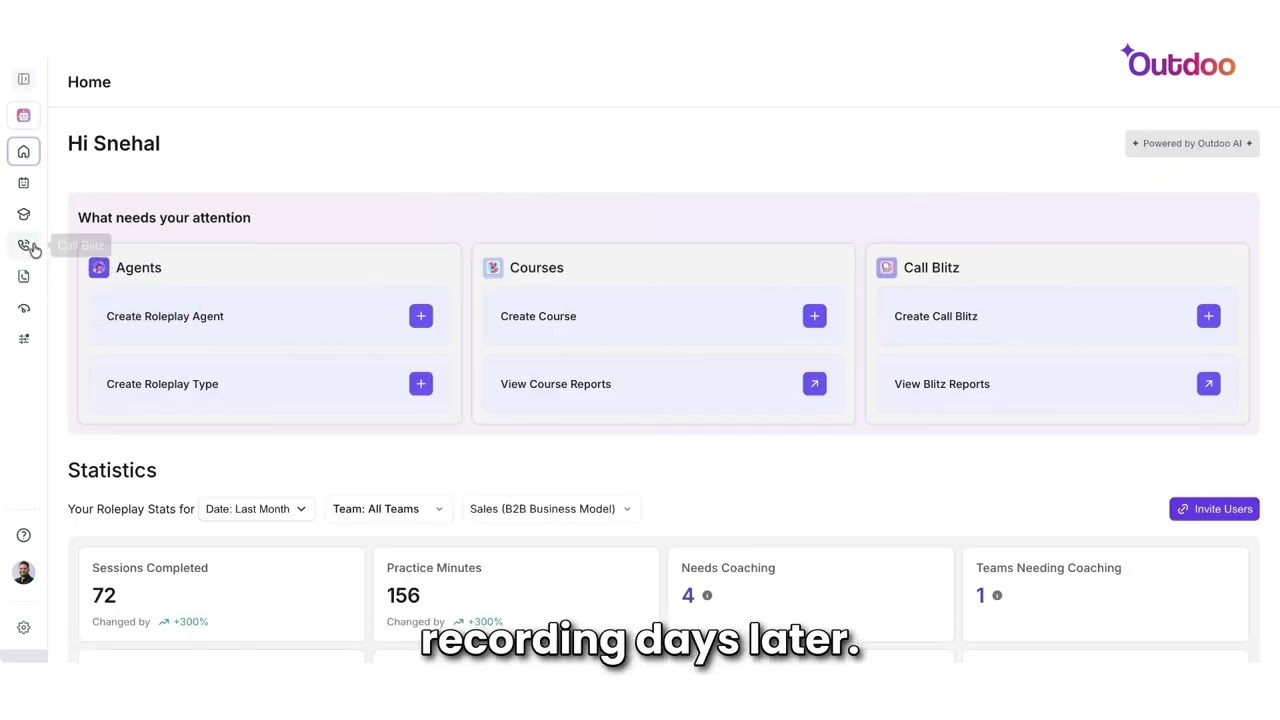The image size is (1280, 720).
Task: Expand the Date: Last Month dropdown
Action: (x=255, y=509)
